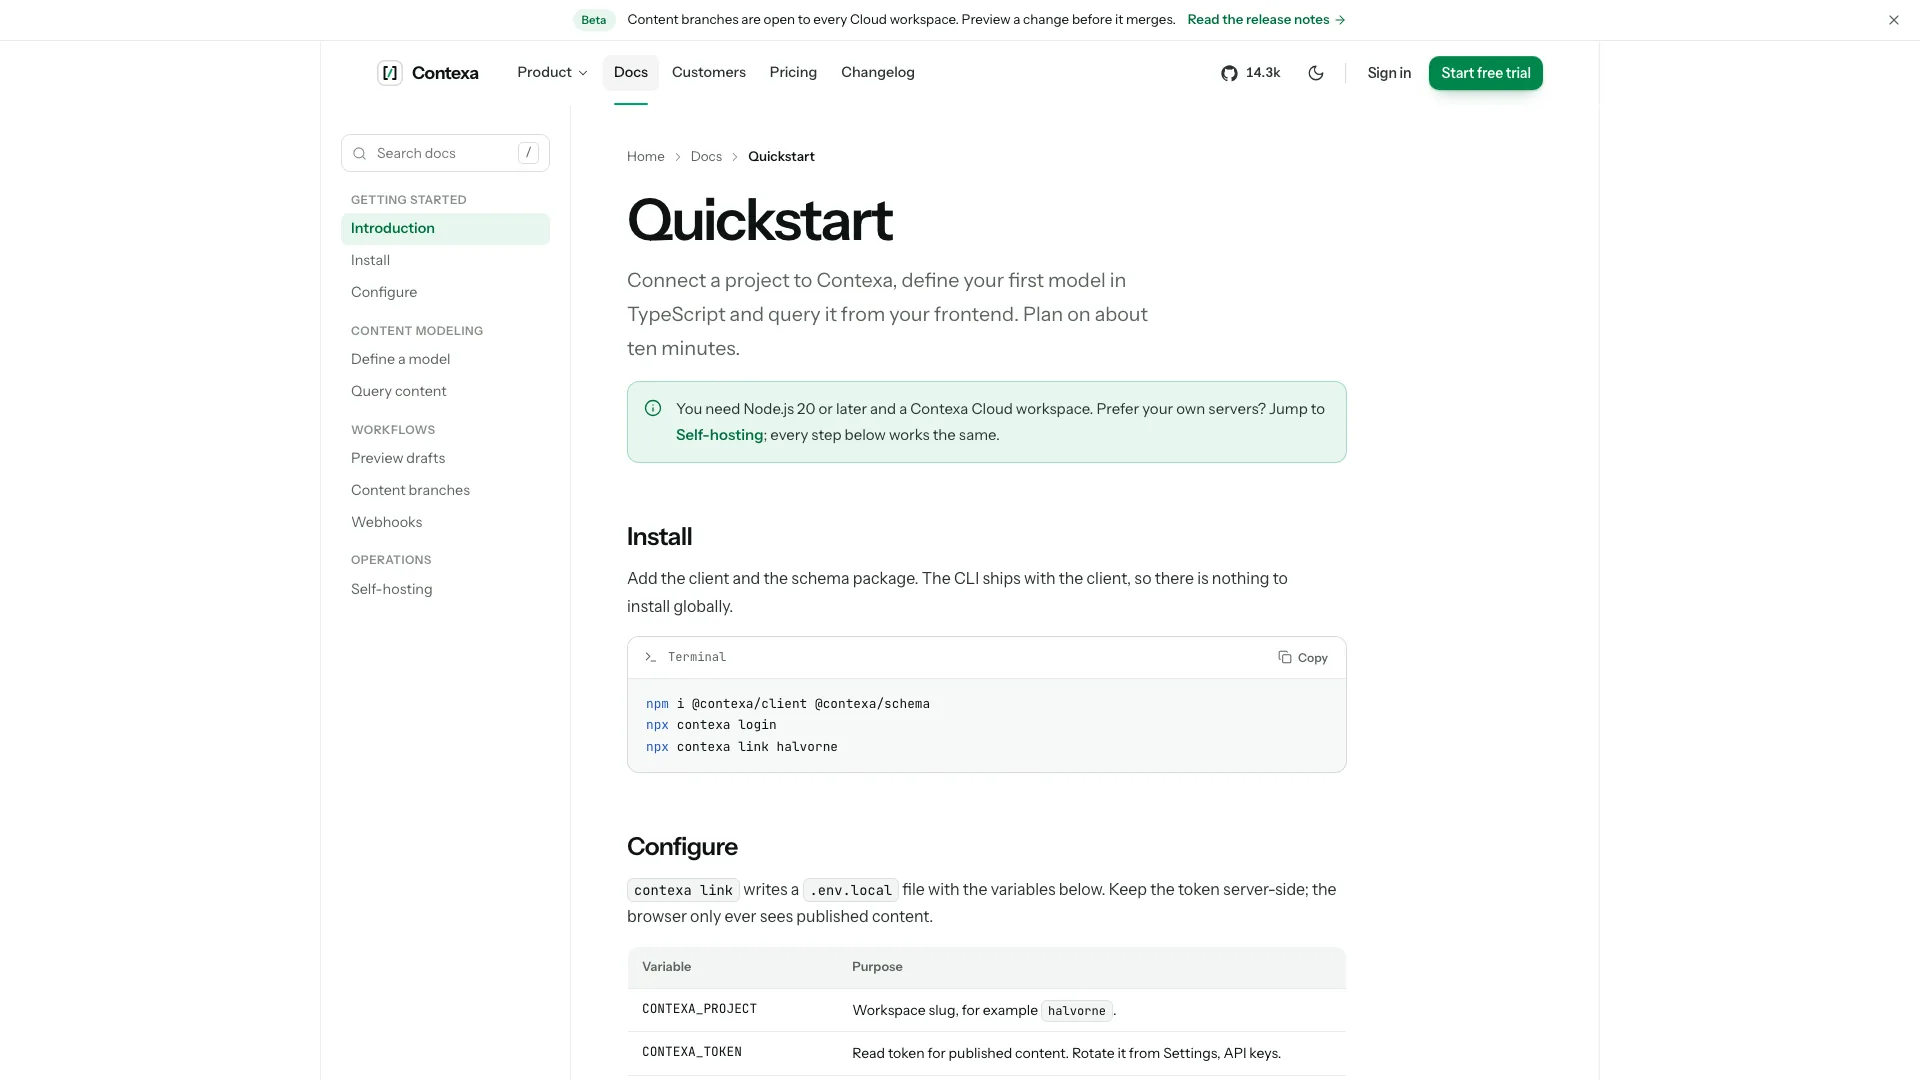Start the free trial
The image size is (1920, 1080).
tap(1485, 73)
